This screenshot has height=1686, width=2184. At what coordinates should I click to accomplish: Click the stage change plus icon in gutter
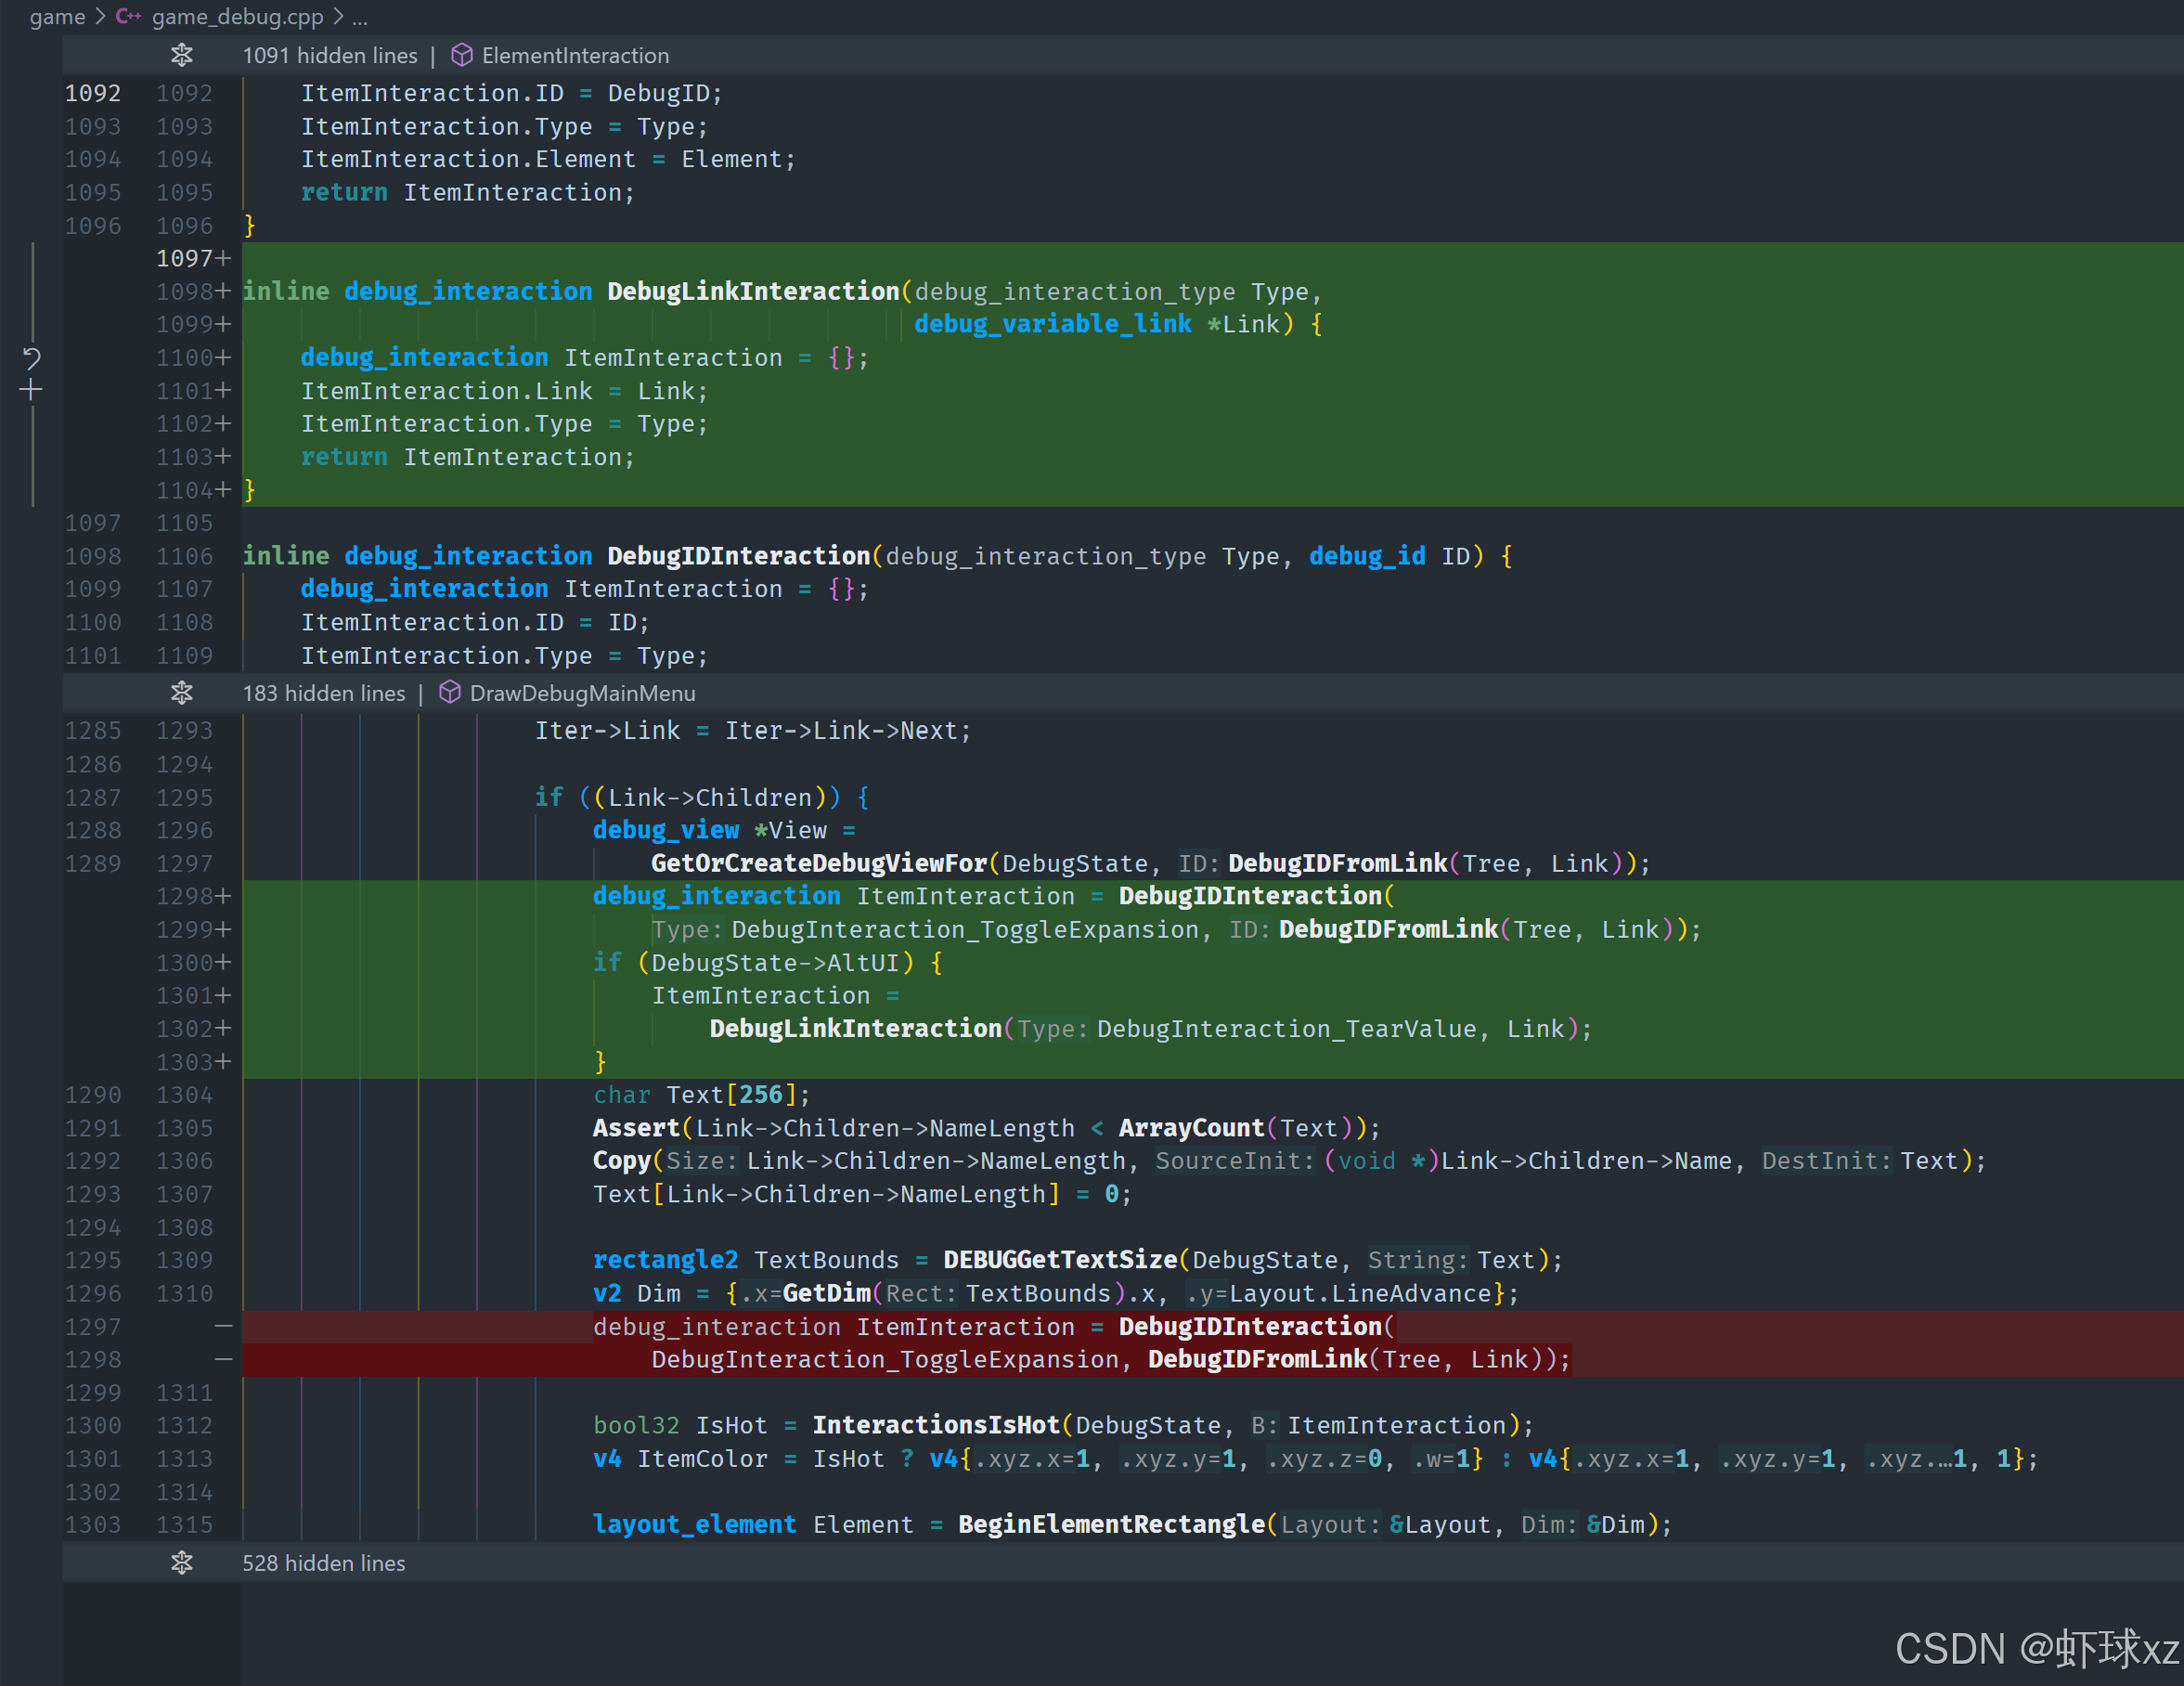click(x=31, y=390)
